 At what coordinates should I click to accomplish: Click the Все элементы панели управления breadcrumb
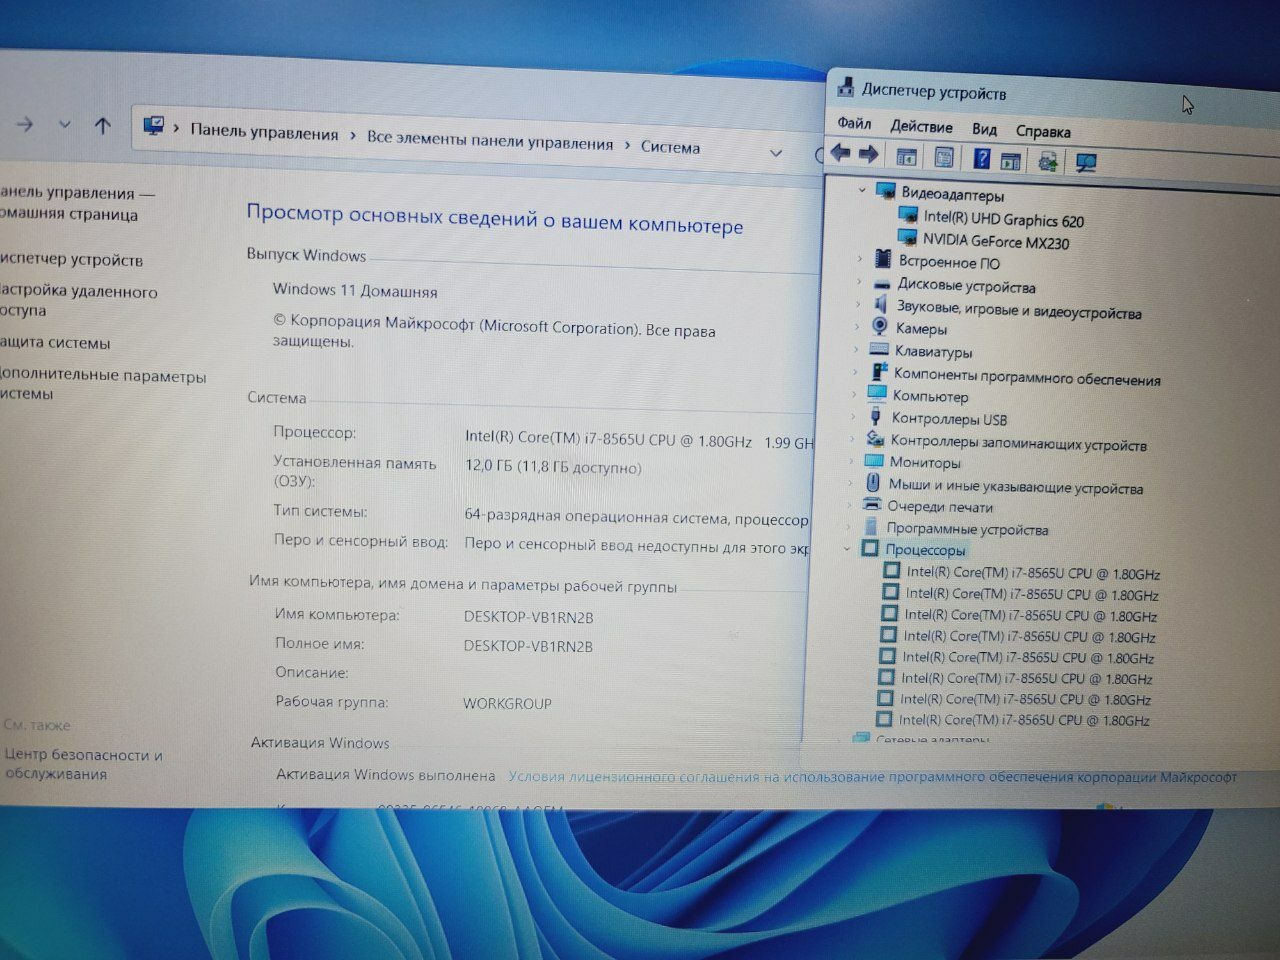[490, 140]
